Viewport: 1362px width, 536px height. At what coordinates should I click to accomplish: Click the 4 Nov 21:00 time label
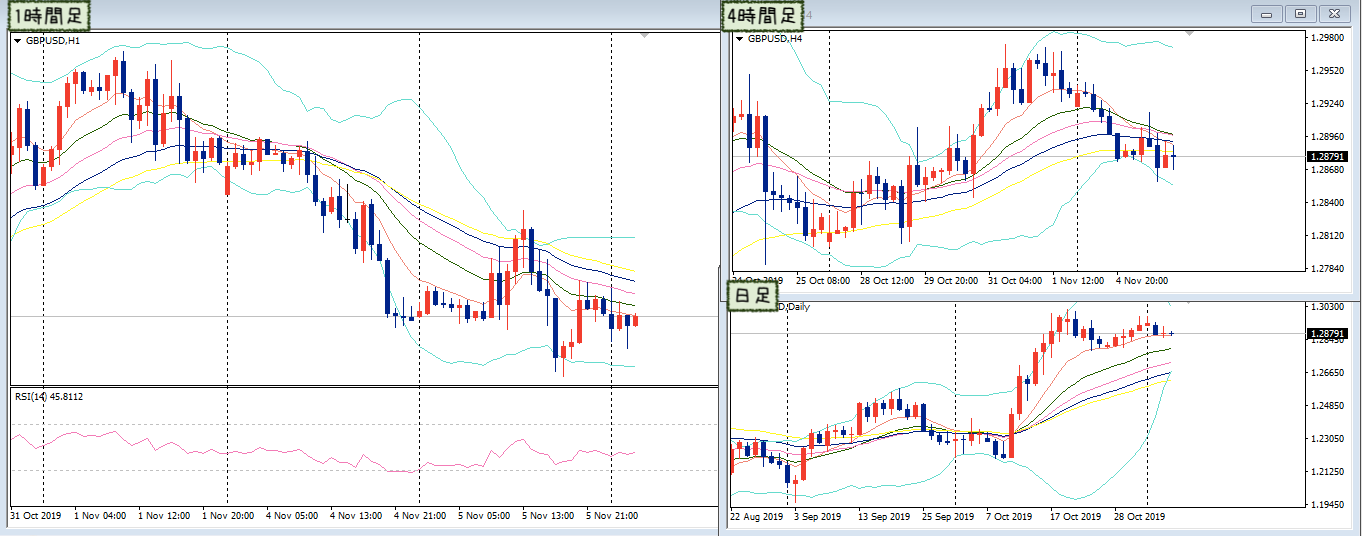(420, 516)
